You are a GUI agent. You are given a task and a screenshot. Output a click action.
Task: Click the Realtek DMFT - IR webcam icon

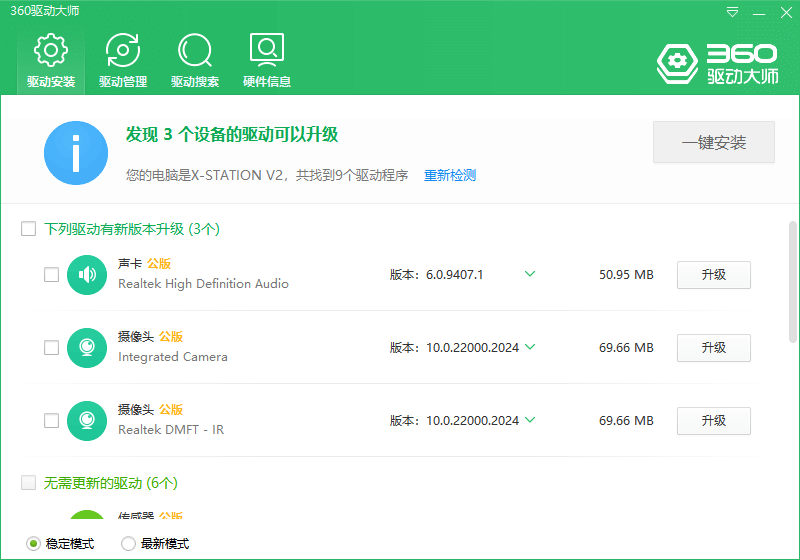pyautogui.click(x=87, y=421)
